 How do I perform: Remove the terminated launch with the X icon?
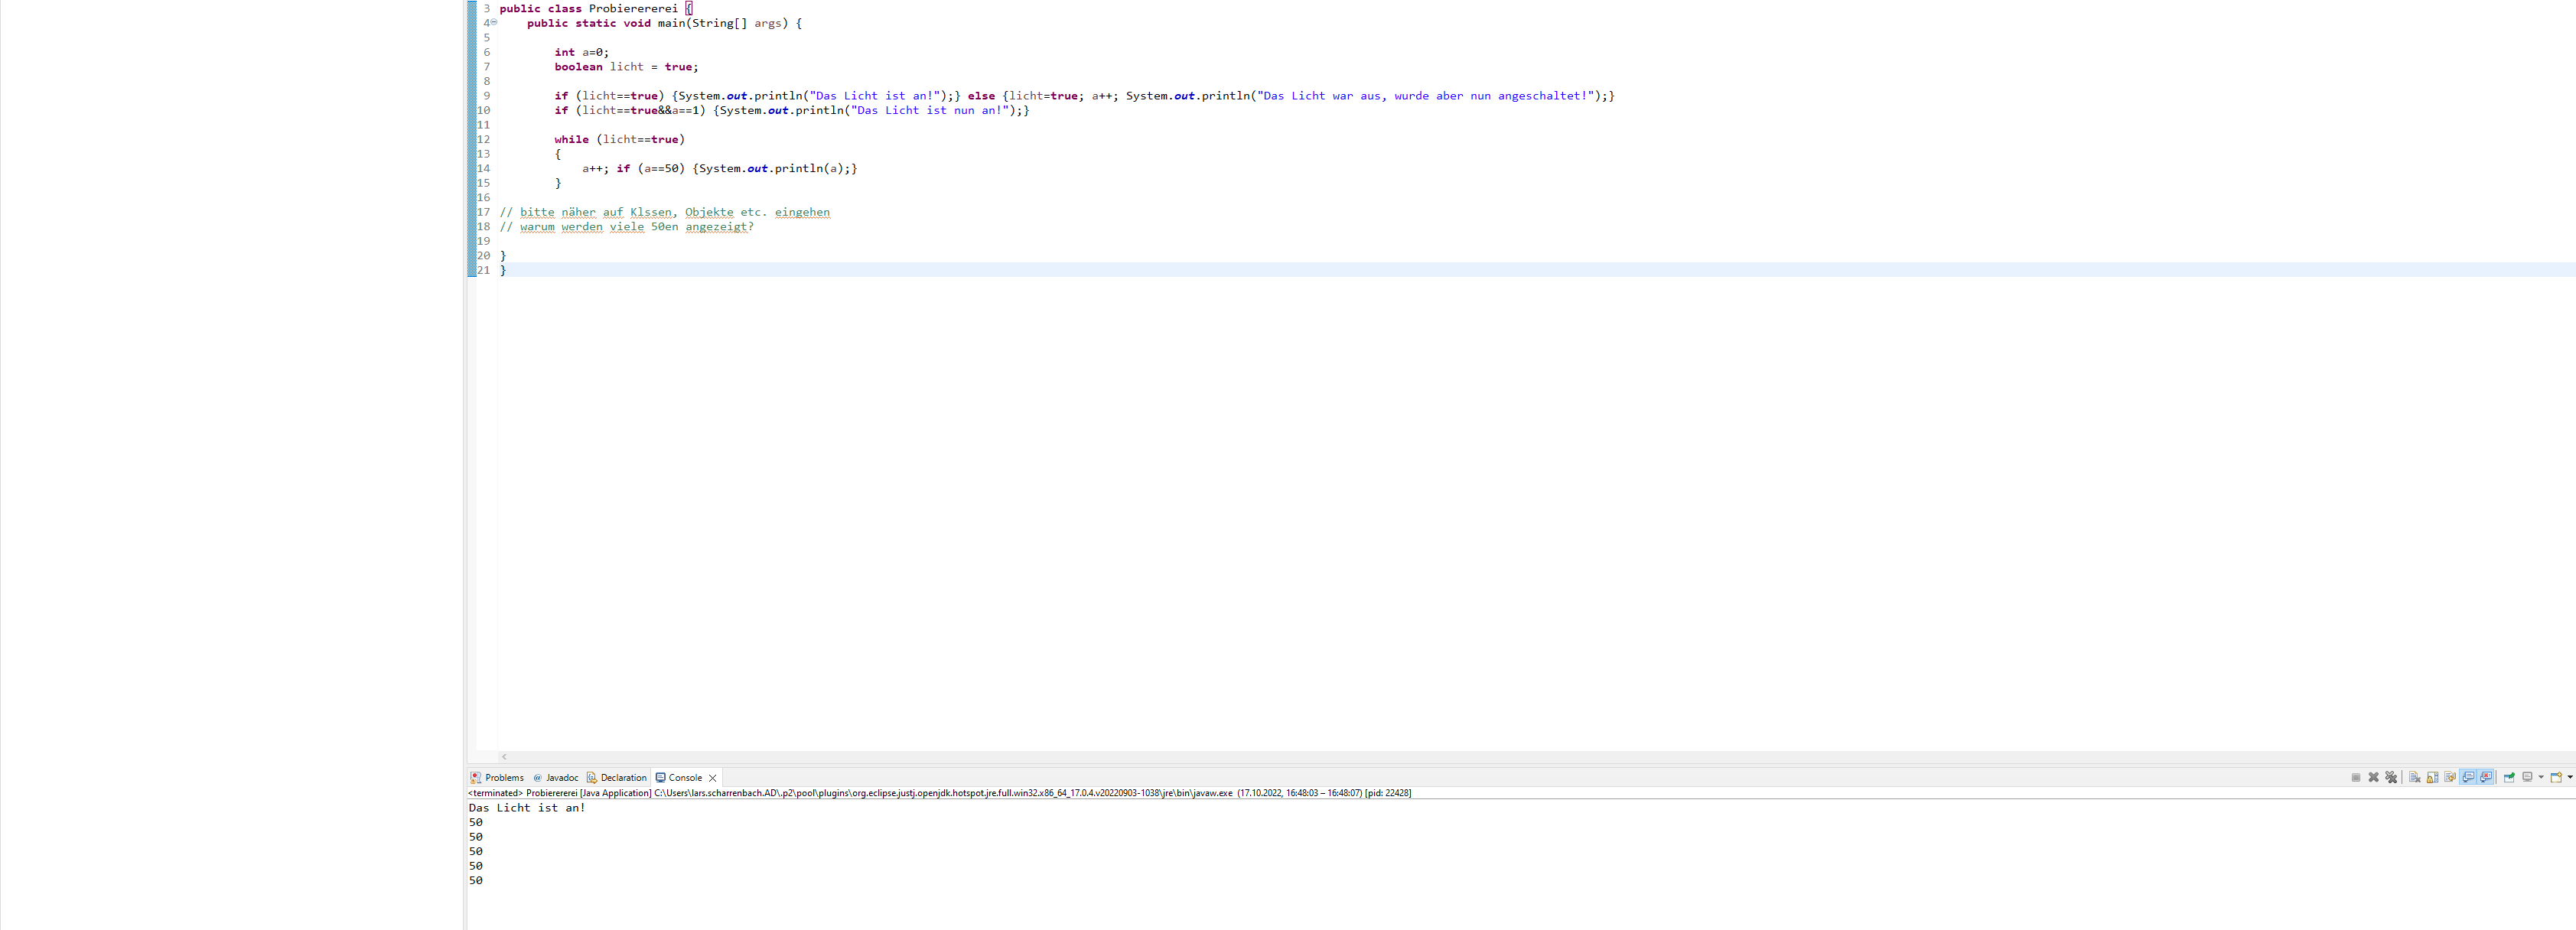2373,777
